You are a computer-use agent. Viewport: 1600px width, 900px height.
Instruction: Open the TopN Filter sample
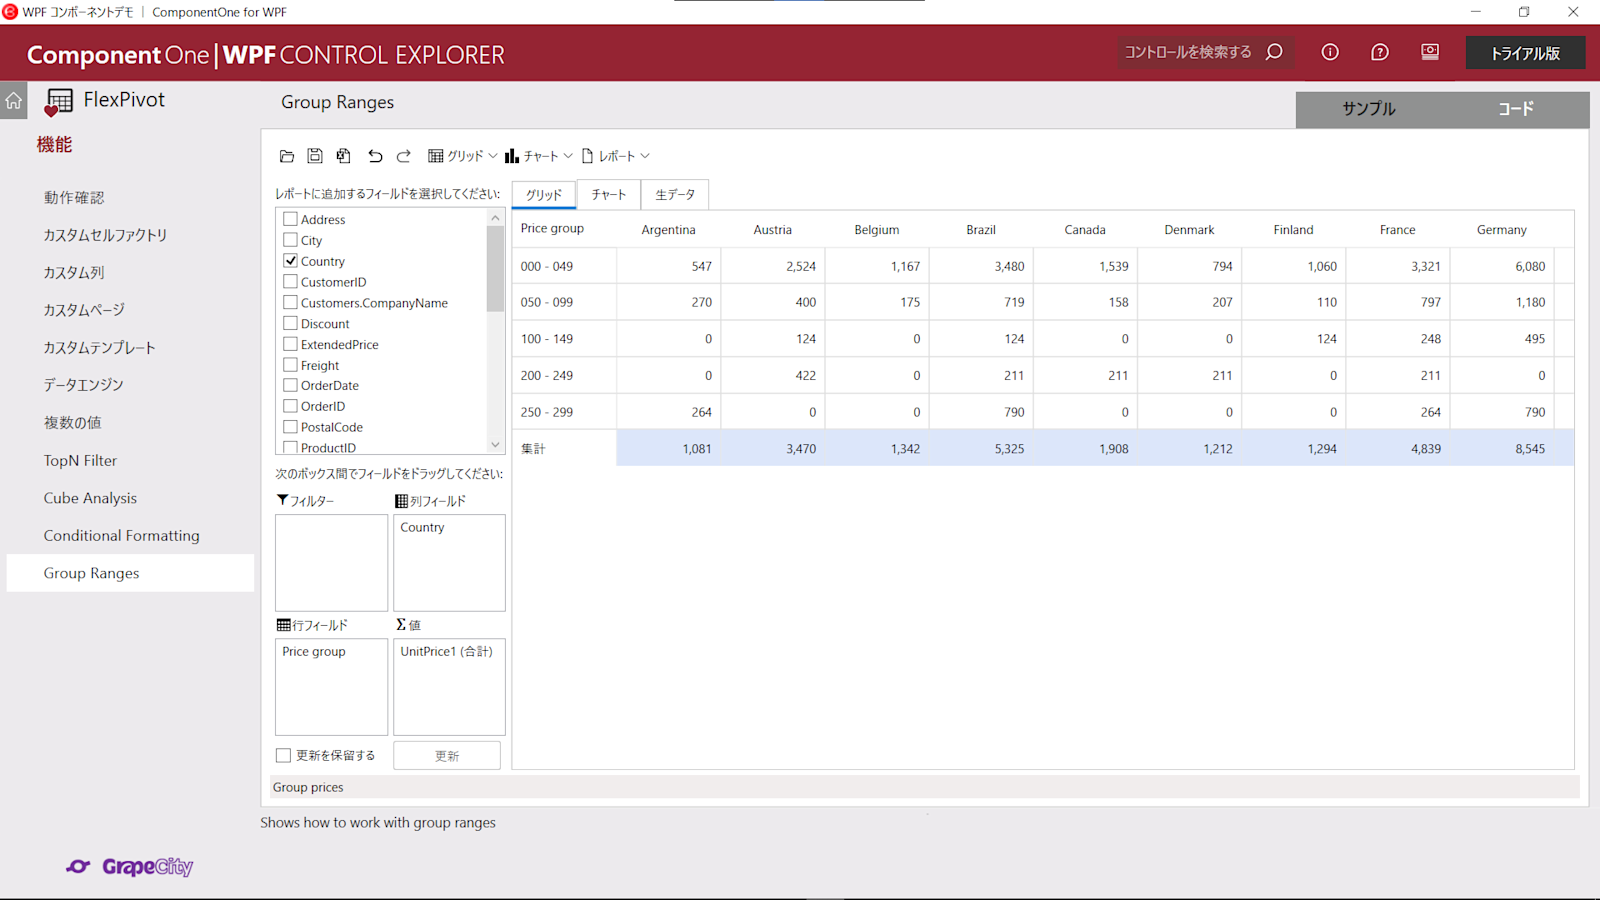click(x=80, y=461)
